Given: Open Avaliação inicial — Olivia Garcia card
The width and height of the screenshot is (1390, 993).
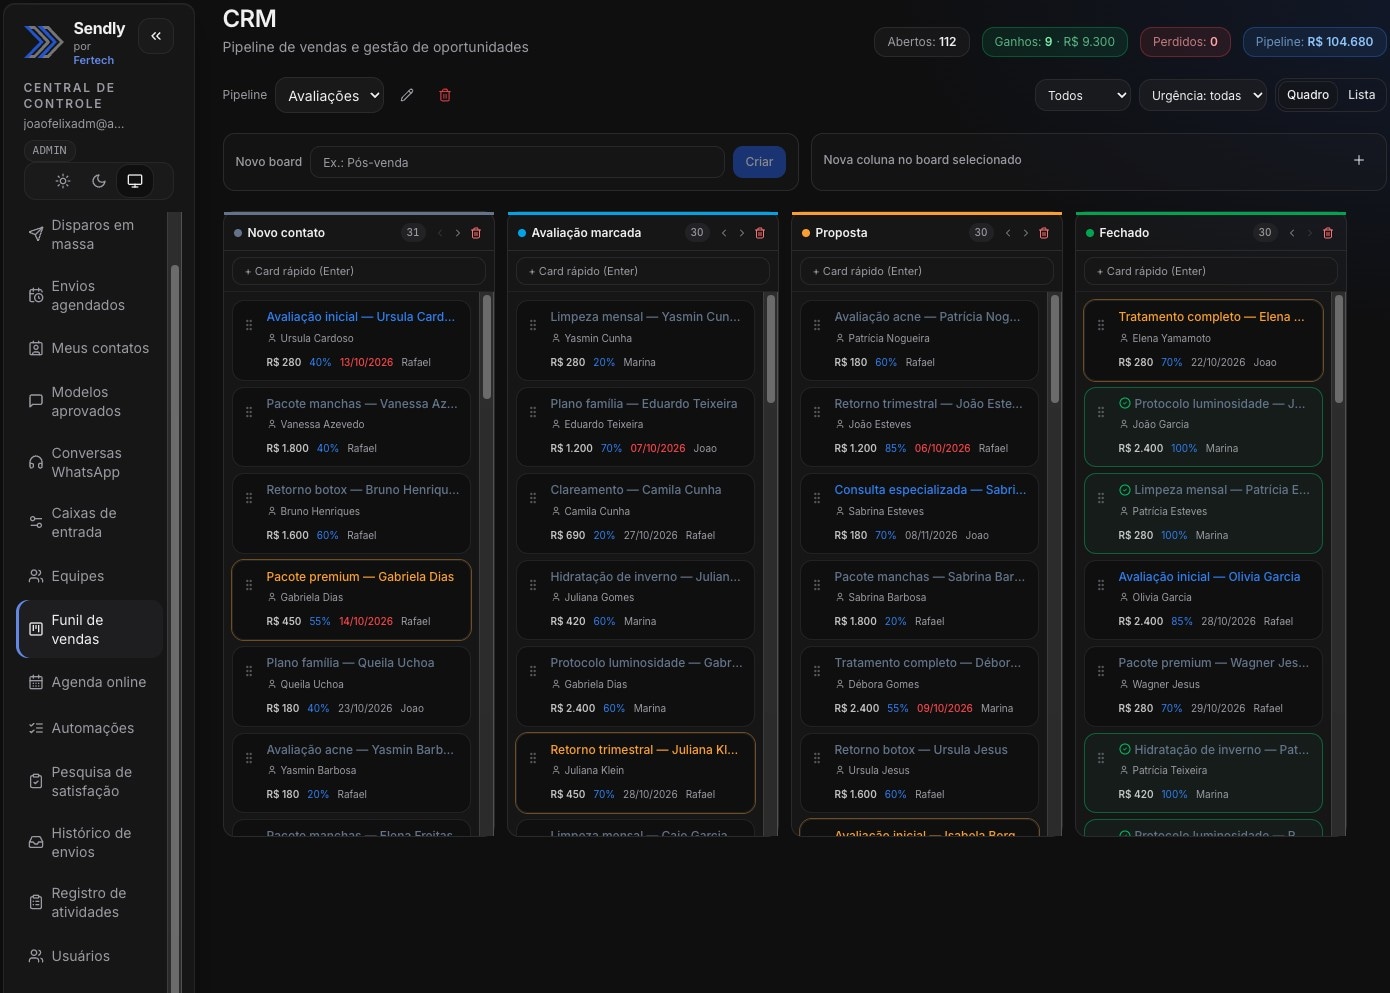Looking at the screenshot, I should [1203, 600].
